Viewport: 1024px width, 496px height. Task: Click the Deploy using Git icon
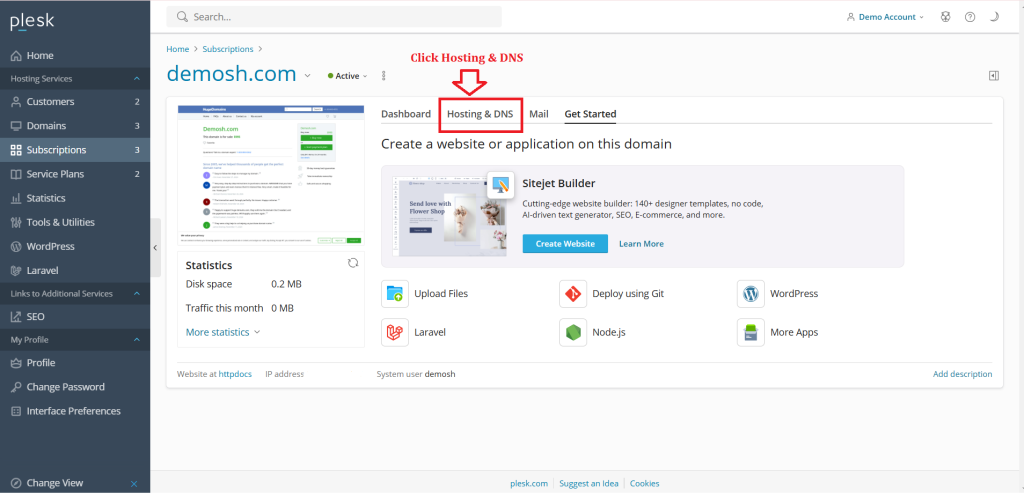(573, 294)
